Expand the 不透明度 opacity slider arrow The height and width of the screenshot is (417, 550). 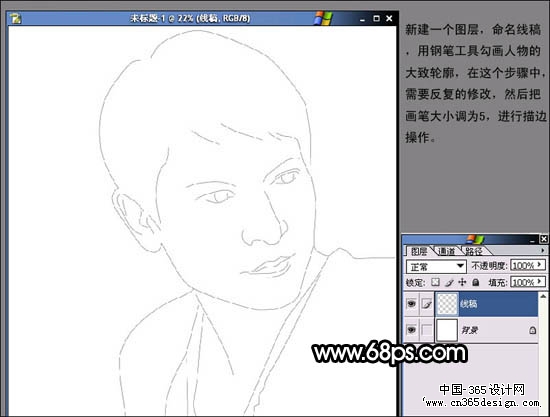click(539, 265)
